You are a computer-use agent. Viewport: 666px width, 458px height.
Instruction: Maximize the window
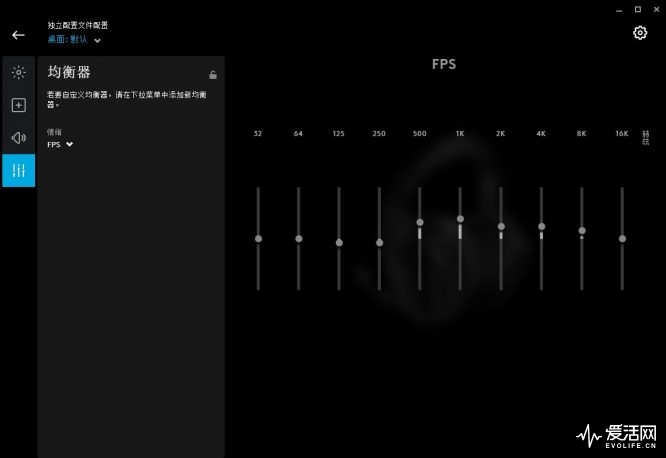click(638, 9)
